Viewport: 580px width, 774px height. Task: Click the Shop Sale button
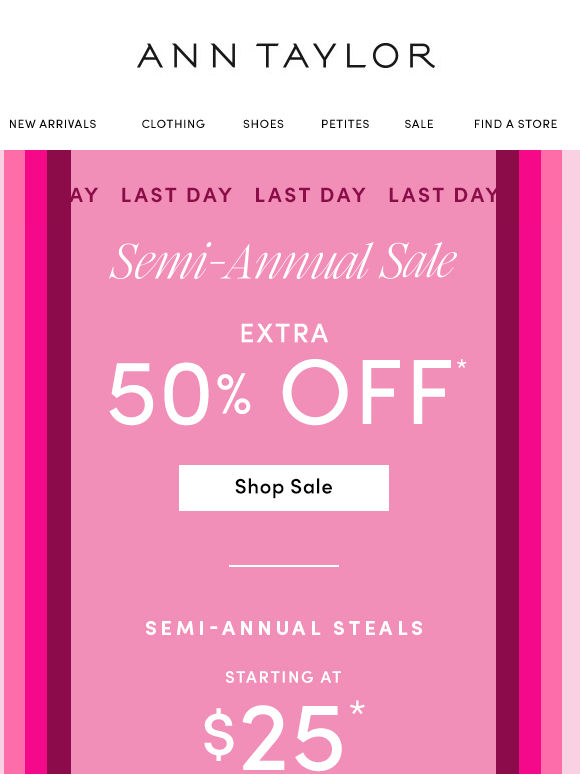284,488
